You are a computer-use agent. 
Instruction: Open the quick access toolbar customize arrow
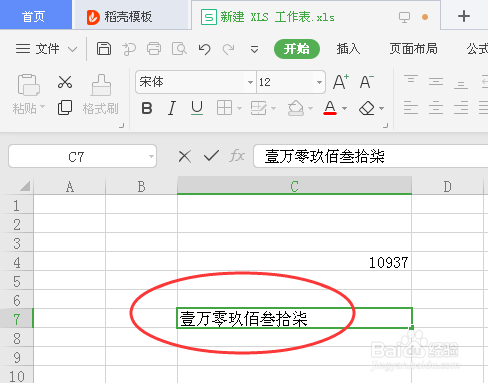[254, 50]
